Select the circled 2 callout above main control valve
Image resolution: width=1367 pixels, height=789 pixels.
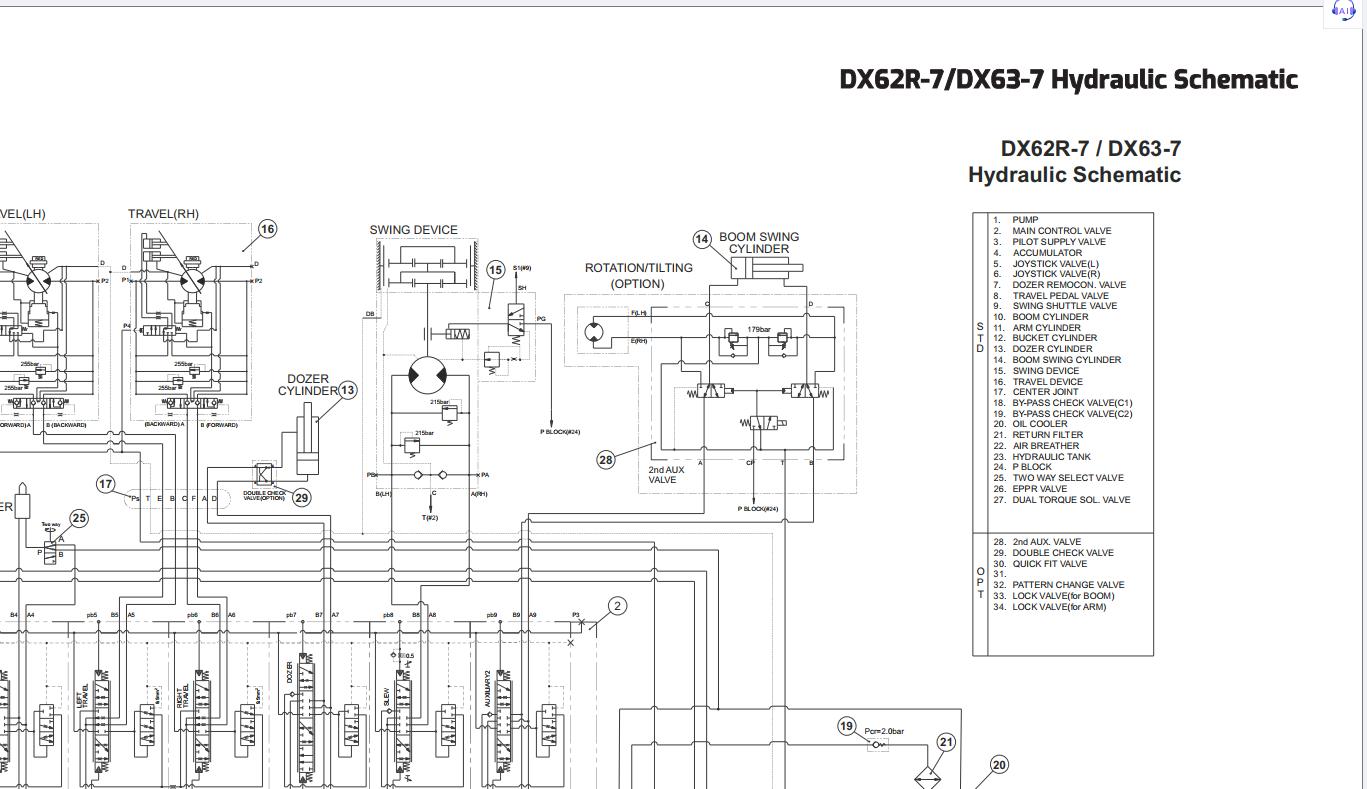coord(618,606)
